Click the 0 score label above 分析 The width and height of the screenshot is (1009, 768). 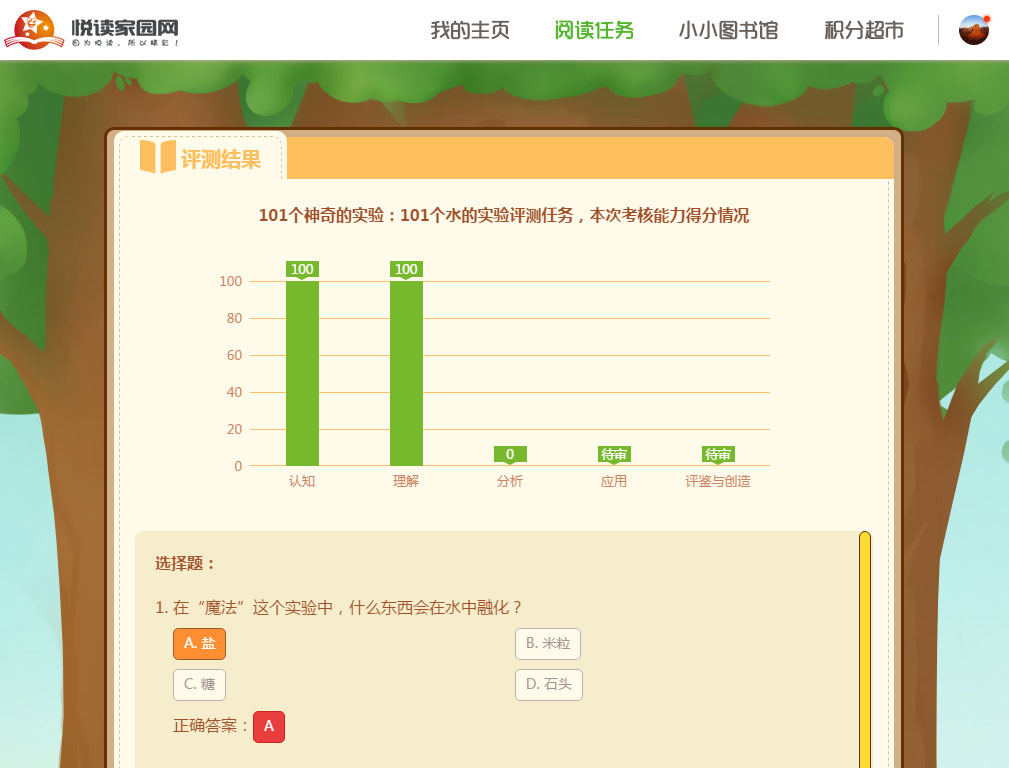coord(510,454)
